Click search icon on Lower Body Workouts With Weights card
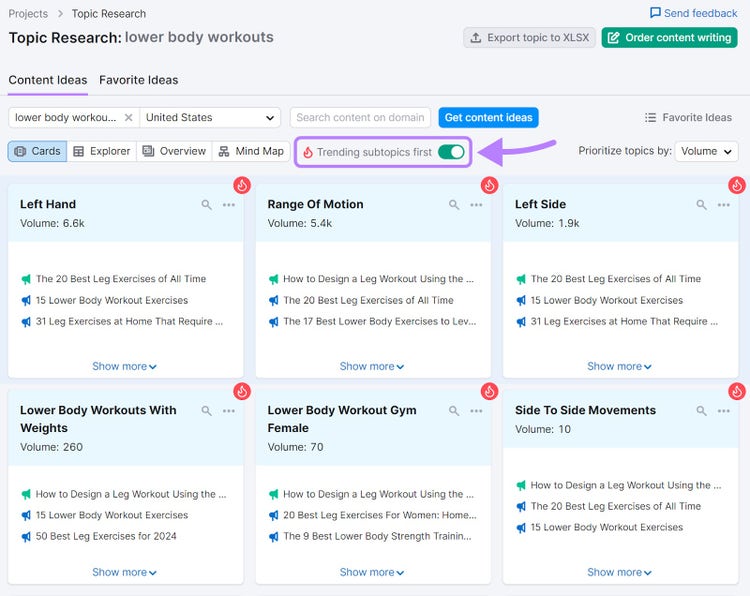Image resolution: width=750 pixels, height=596 pixels. (x=207, y=411)
